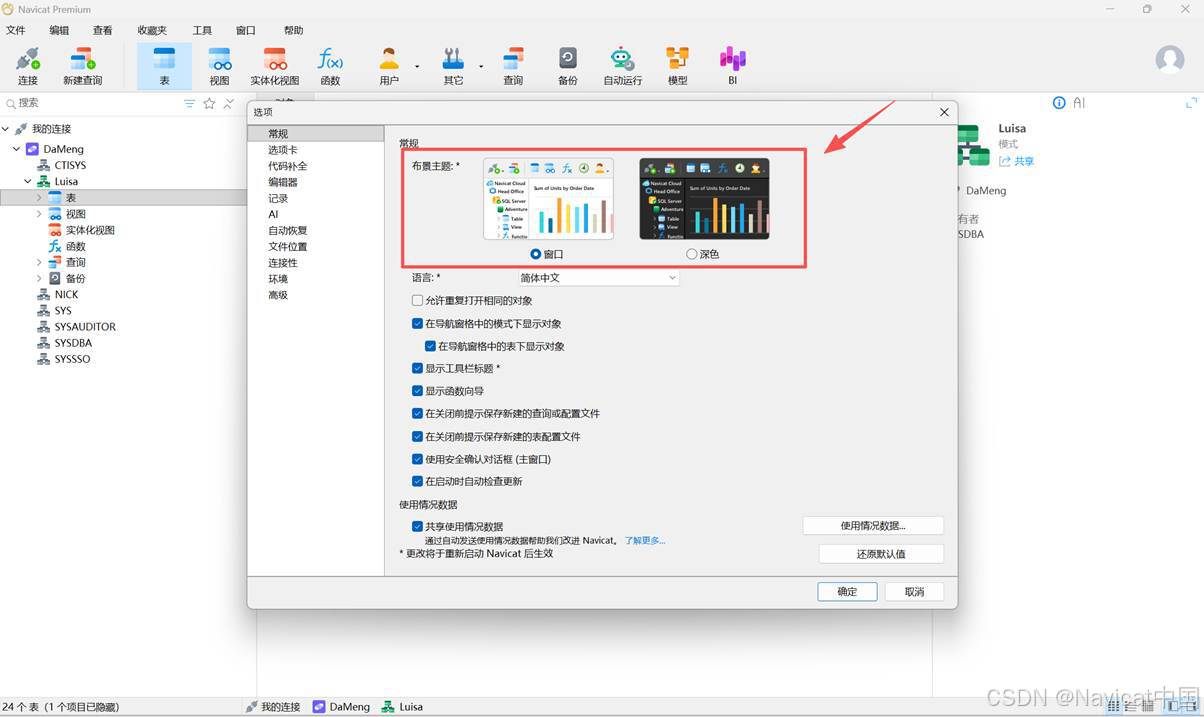Toggle 在导航窗格中的表下显示对象 checkbox
Image resolution: width=1204 pixels, height=717 pixels.
tap(431, 346)
